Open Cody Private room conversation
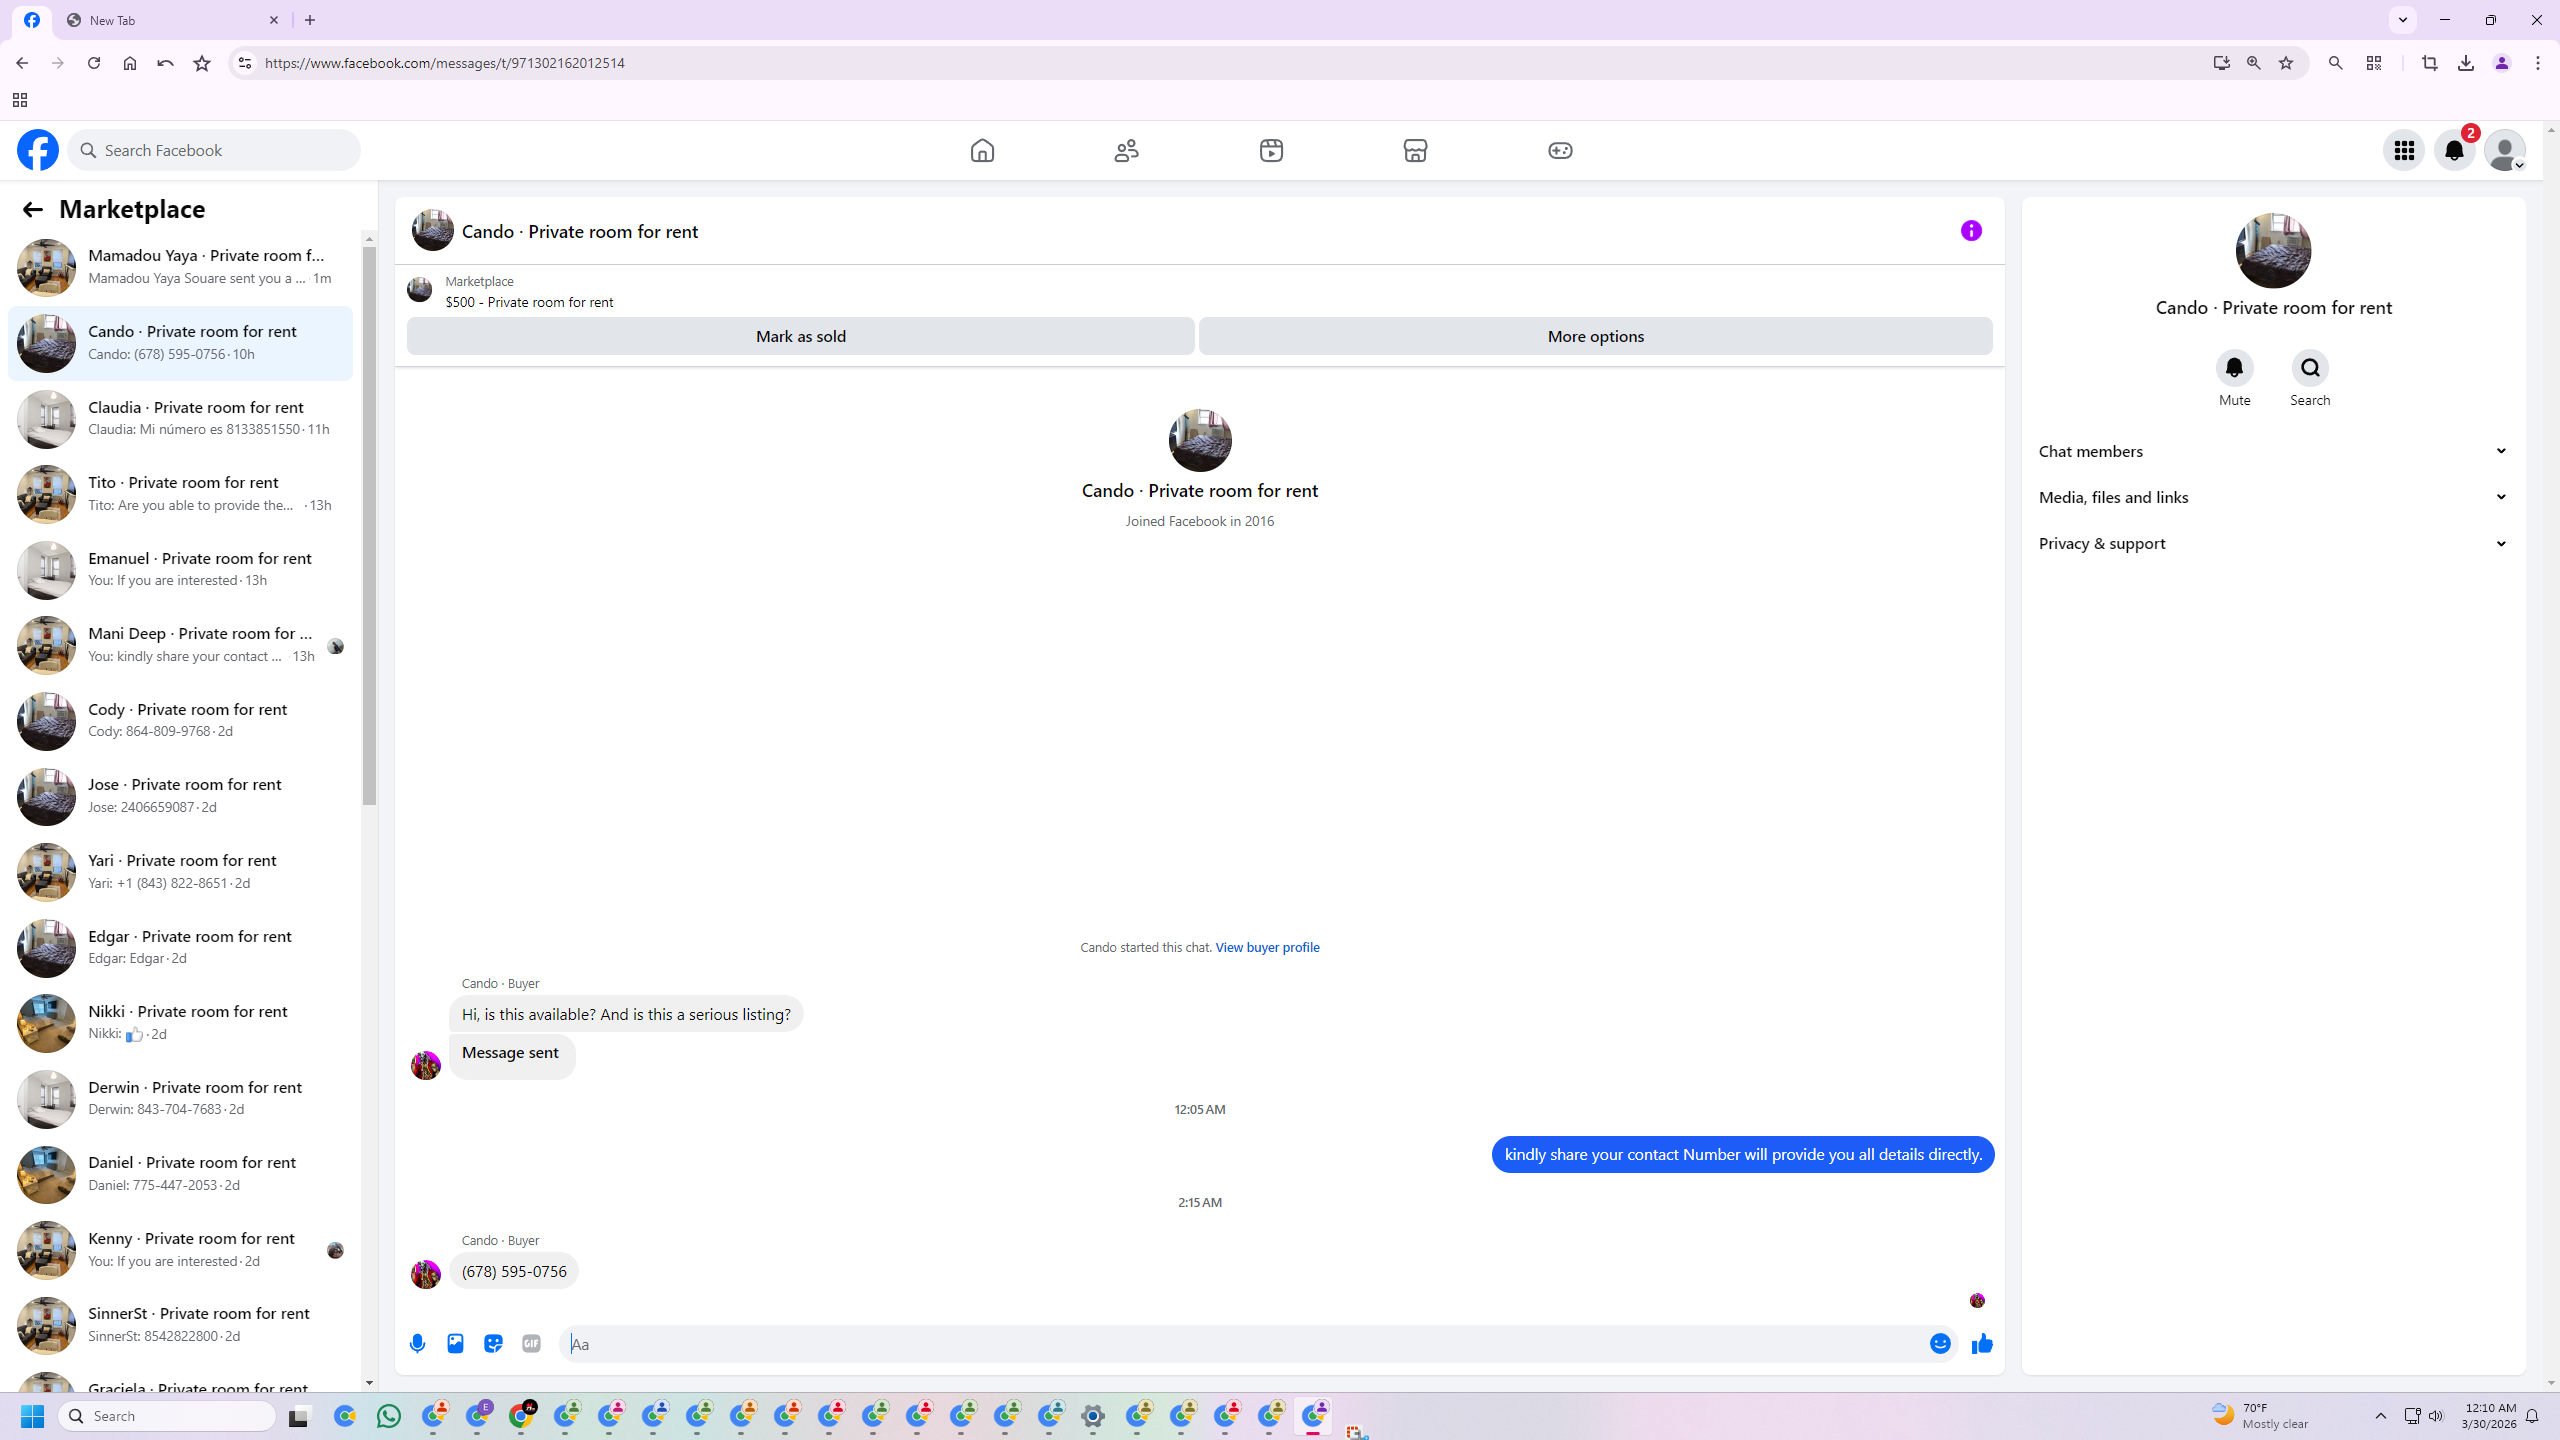 [180, 721]
